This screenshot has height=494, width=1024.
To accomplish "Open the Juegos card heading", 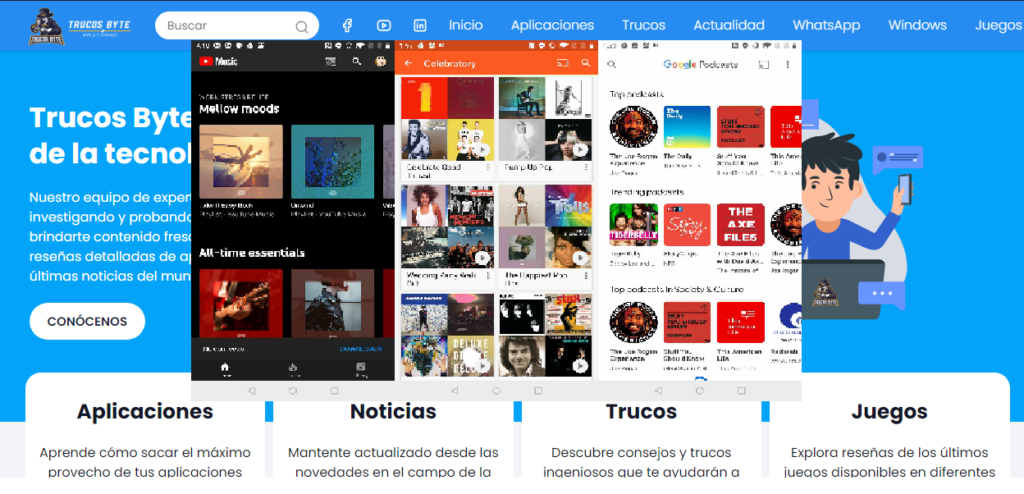I will point(889,412).
